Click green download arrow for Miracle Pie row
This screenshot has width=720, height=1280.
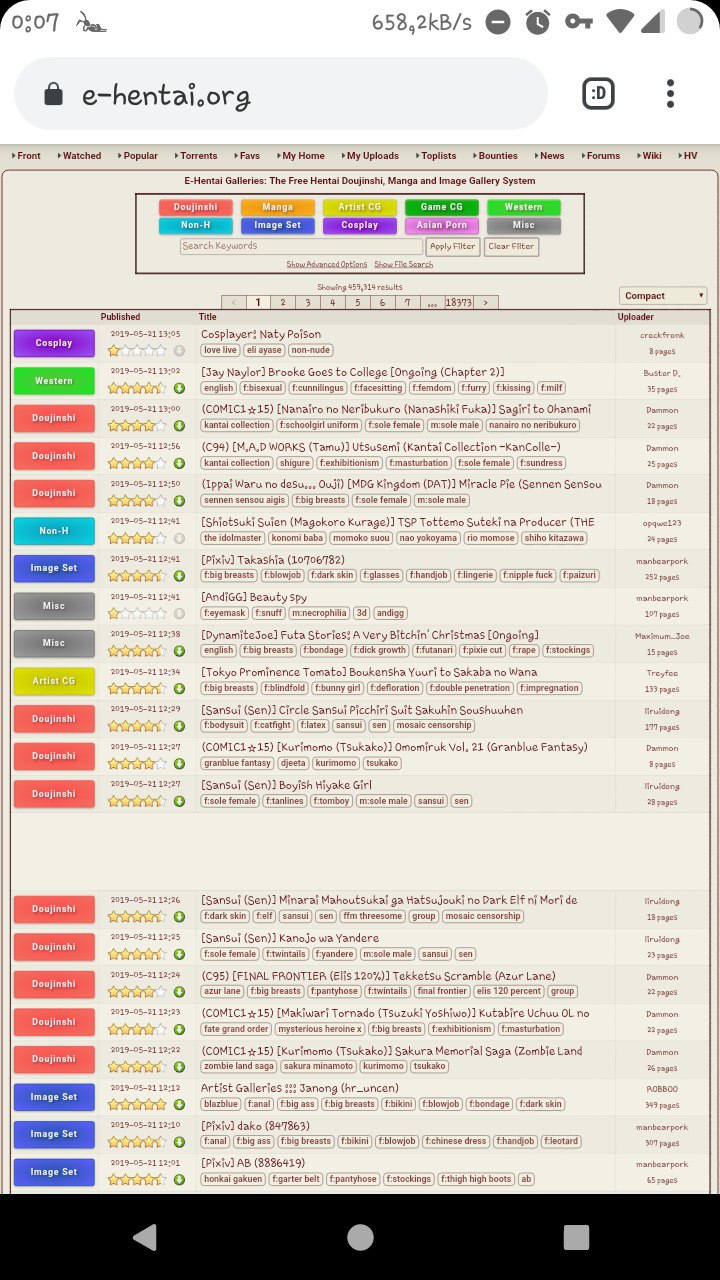pyautogui.click(x=179, y=500)
